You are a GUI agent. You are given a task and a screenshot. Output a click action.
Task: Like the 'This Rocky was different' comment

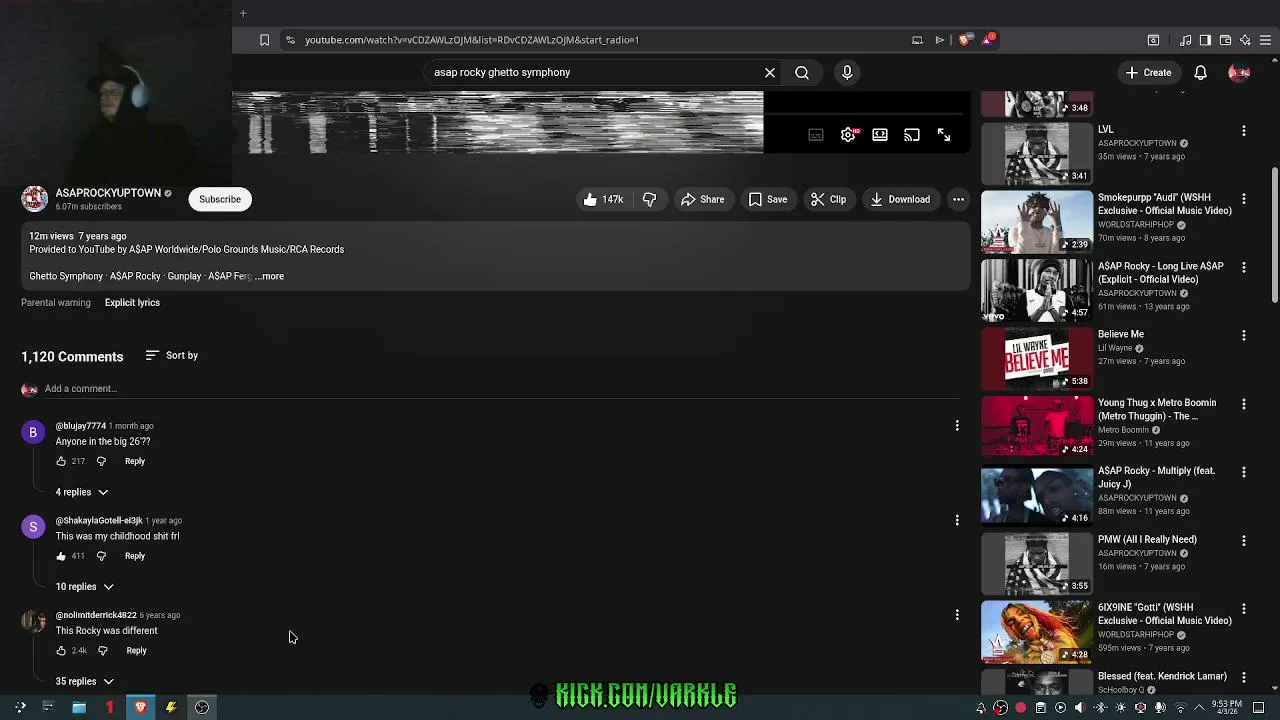point(61,651)
